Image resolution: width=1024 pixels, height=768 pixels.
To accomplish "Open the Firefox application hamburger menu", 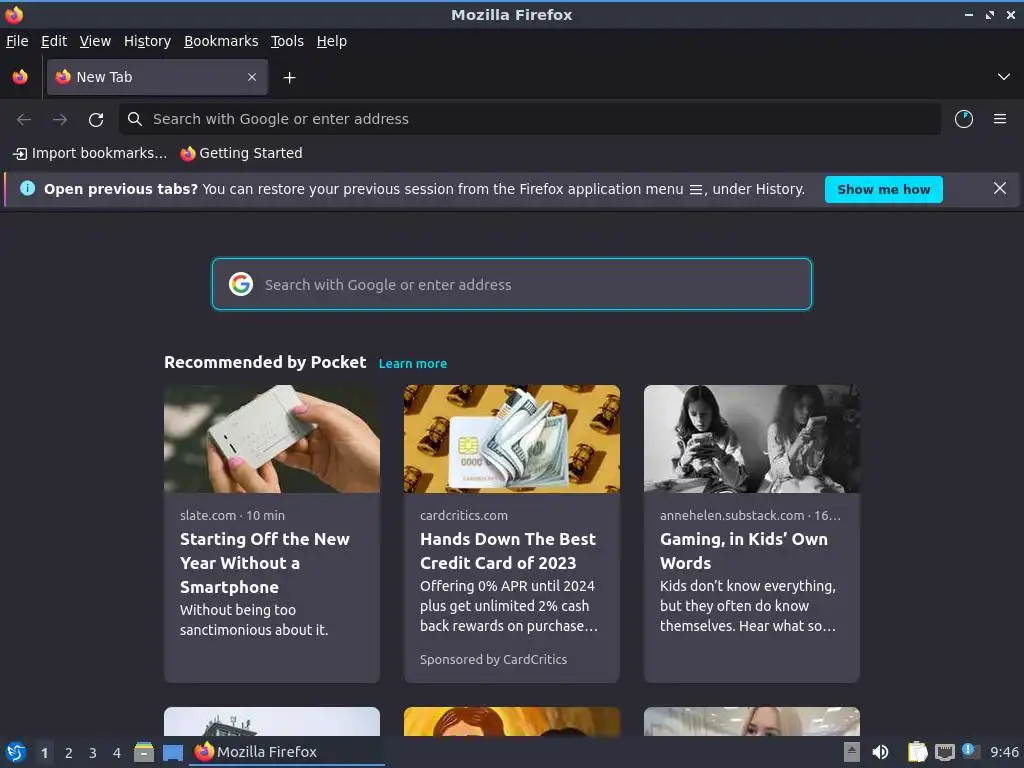I will 1000,119.
